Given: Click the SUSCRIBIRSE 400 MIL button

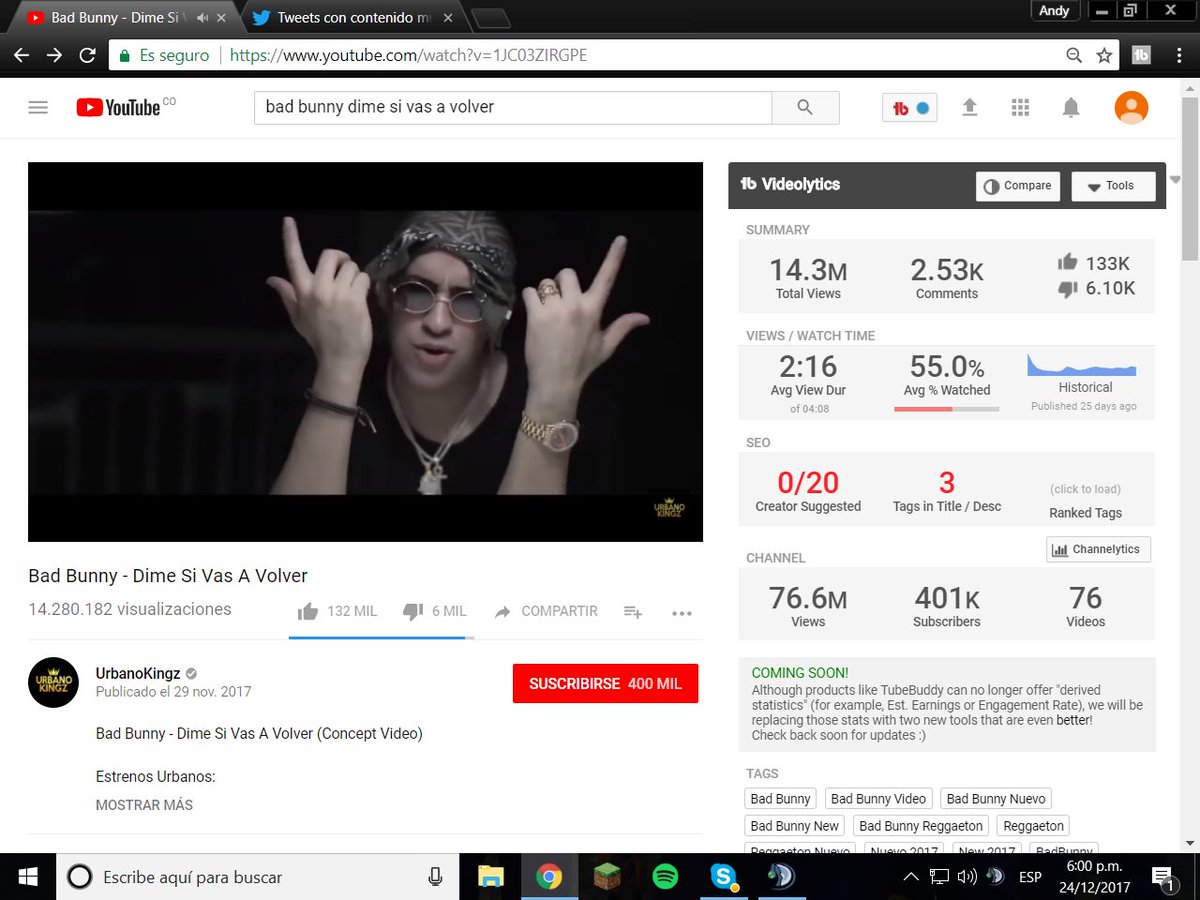Looking at the screenshot, I should [x=605, y=684].
